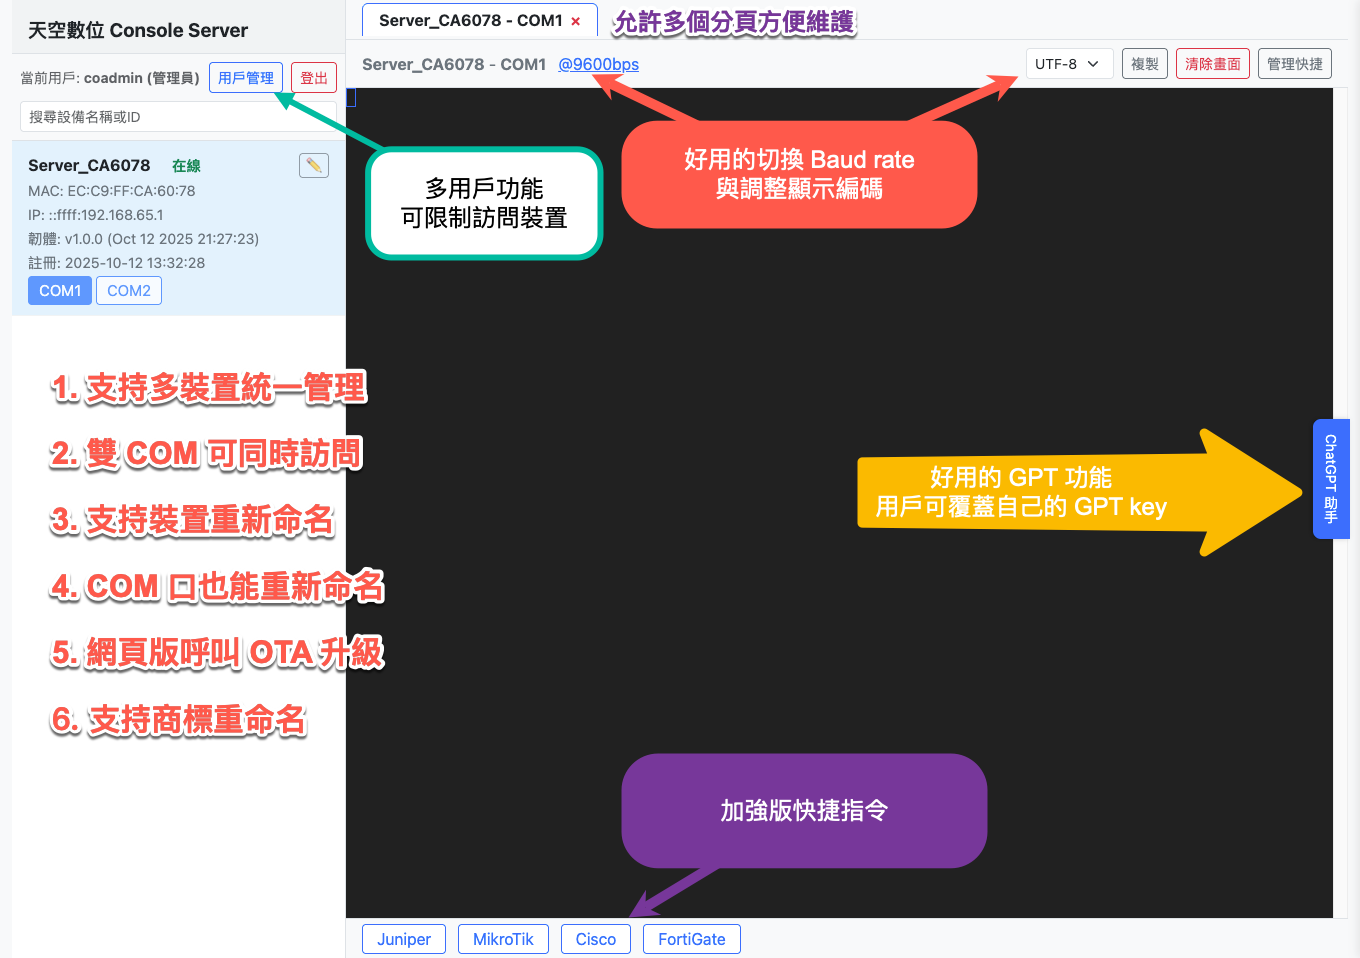Click the Juniper quick command shortcut

click(403, 938)
